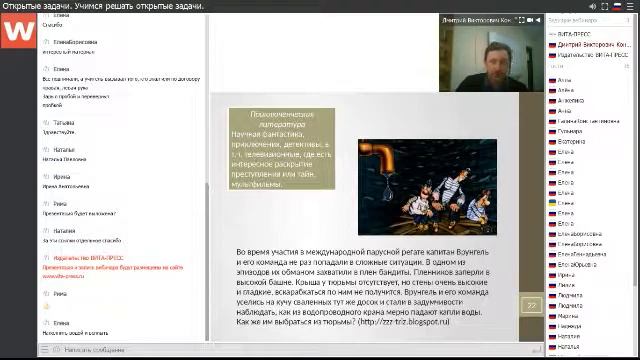
Task: Click reply icon next to ЕленаБорисовна
Action: [x=46, y=42]
